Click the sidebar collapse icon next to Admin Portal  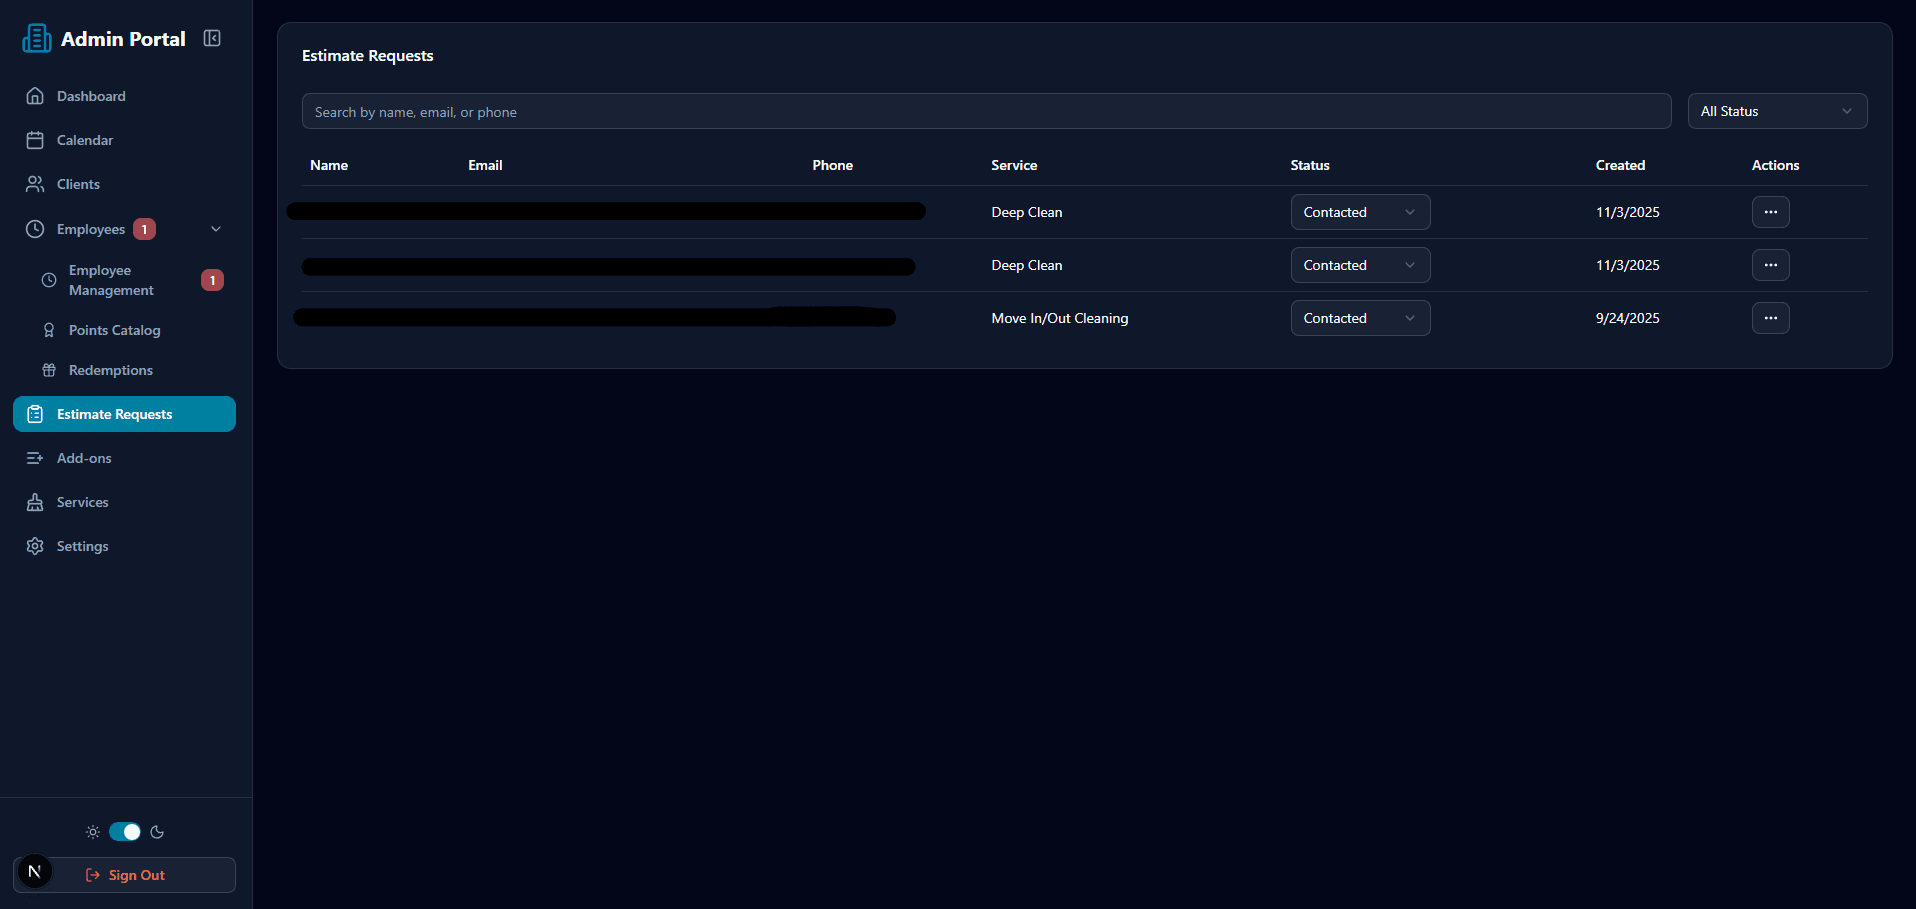[211, 37]
